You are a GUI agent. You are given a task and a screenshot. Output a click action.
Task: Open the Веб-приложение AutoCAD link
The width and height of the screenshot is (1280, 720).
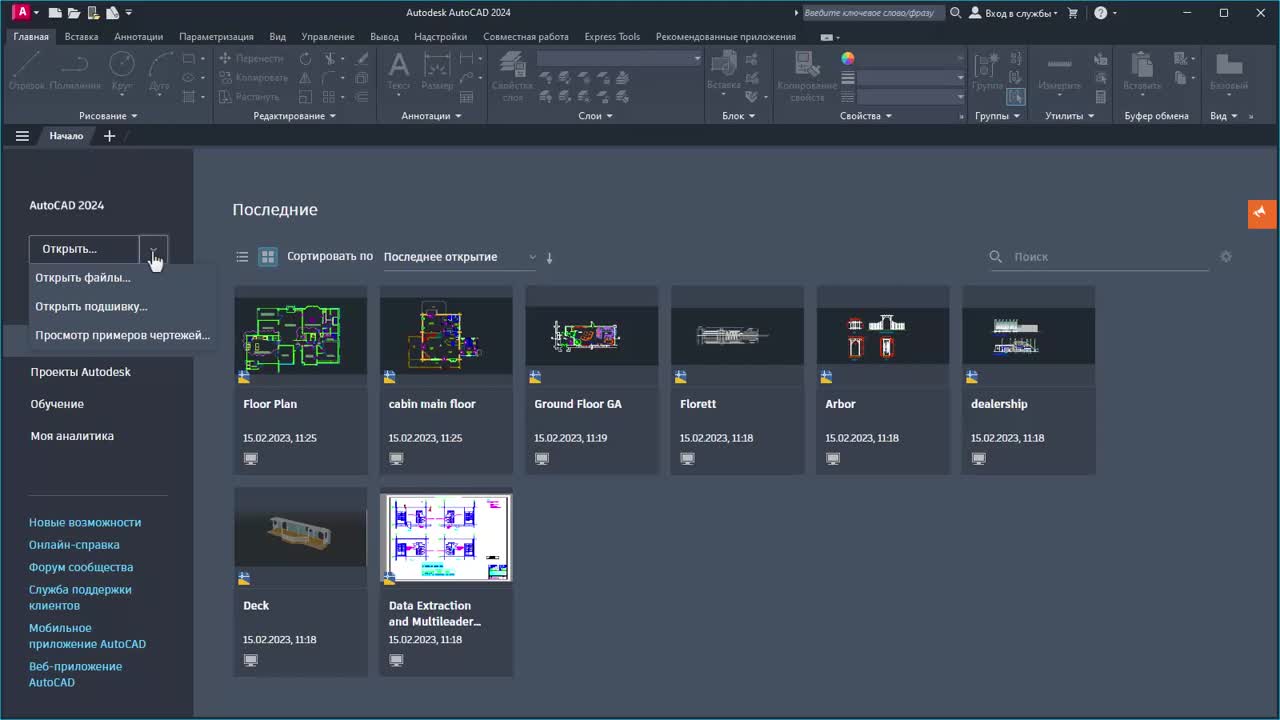pyautogui.click(x=75, y=675)
